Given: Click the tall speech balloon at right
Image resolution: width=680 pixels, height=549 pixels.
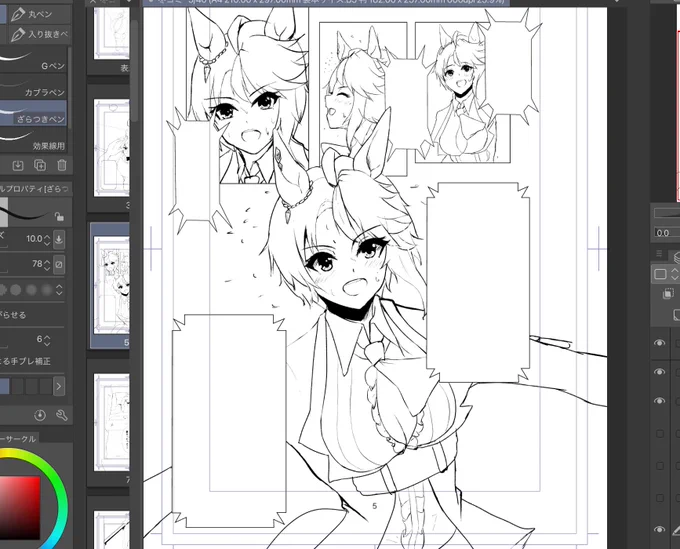Looking at the screenshot, I should (x=478, y=282).
